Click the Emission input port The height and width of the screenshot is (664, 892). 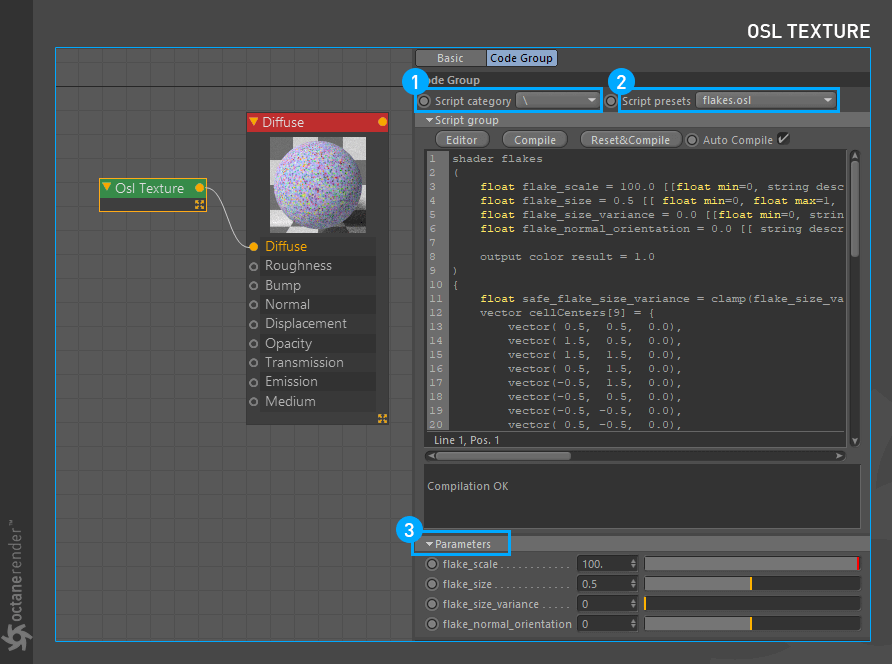click(254, 382)
